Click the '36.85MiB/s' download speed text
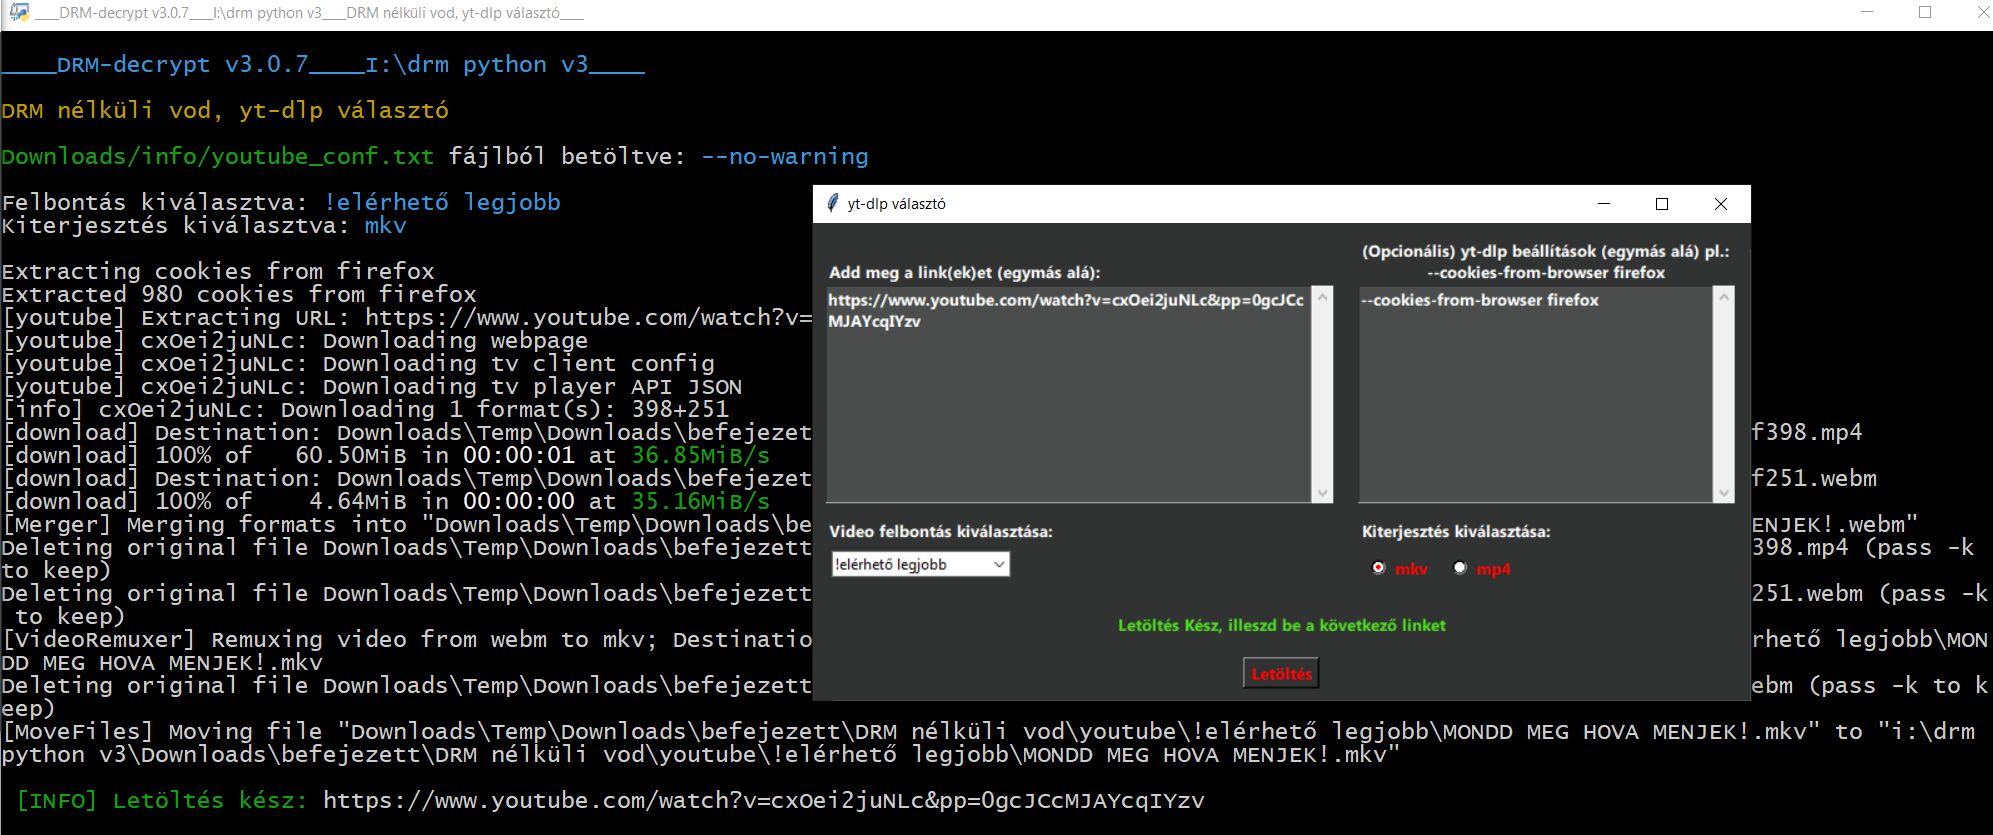 (x=700, y=456)
